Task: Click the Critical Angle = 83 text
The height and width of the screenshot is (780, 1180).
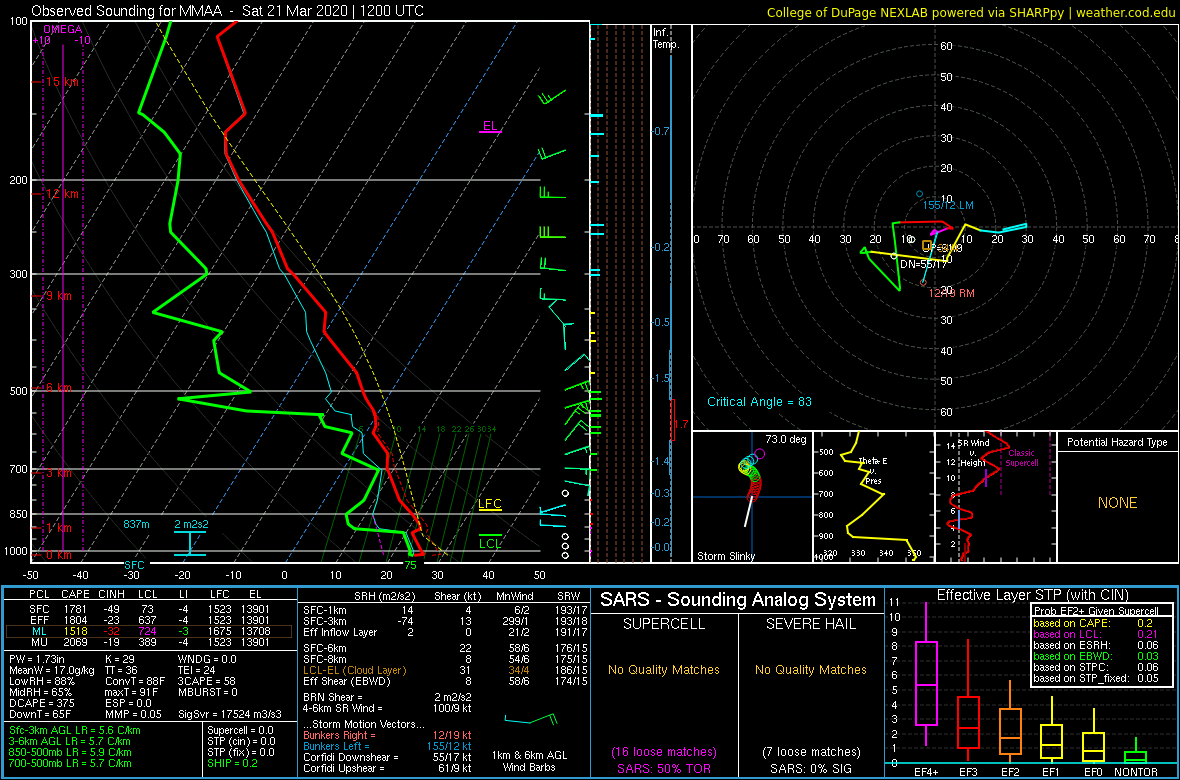Action: [x=759, y=402]
